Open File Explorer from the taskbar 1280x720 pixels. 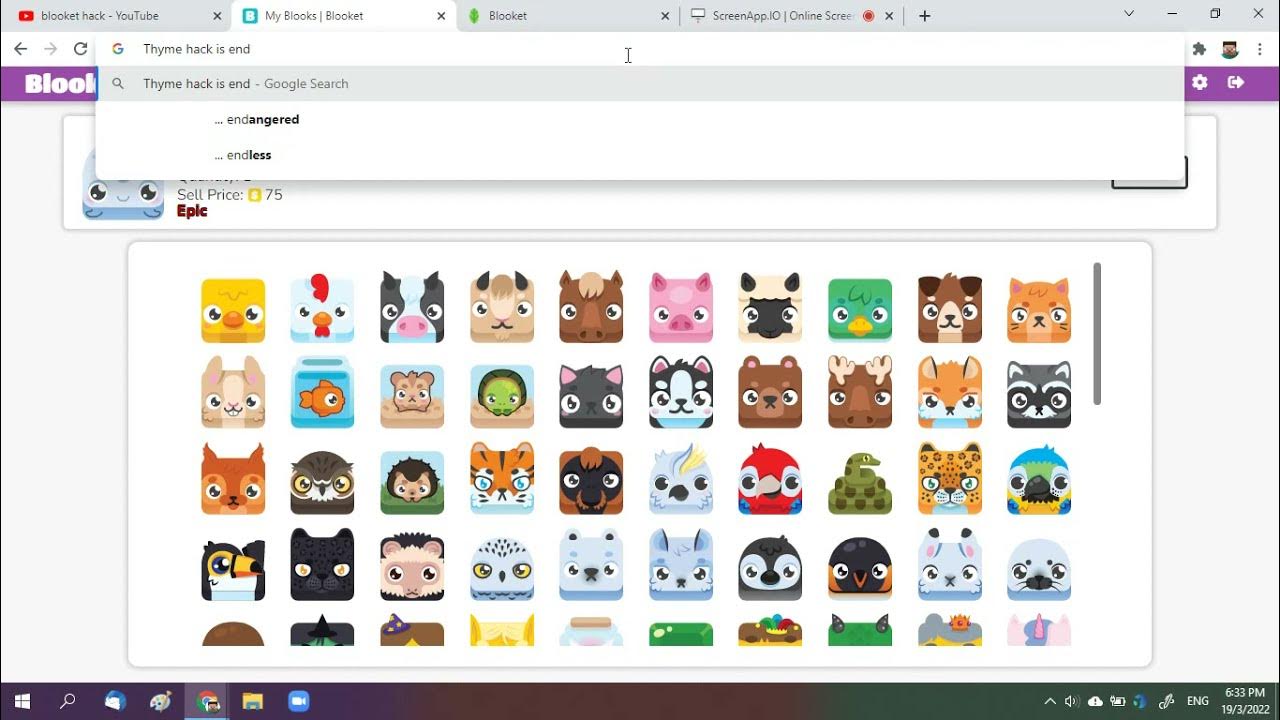253,701
